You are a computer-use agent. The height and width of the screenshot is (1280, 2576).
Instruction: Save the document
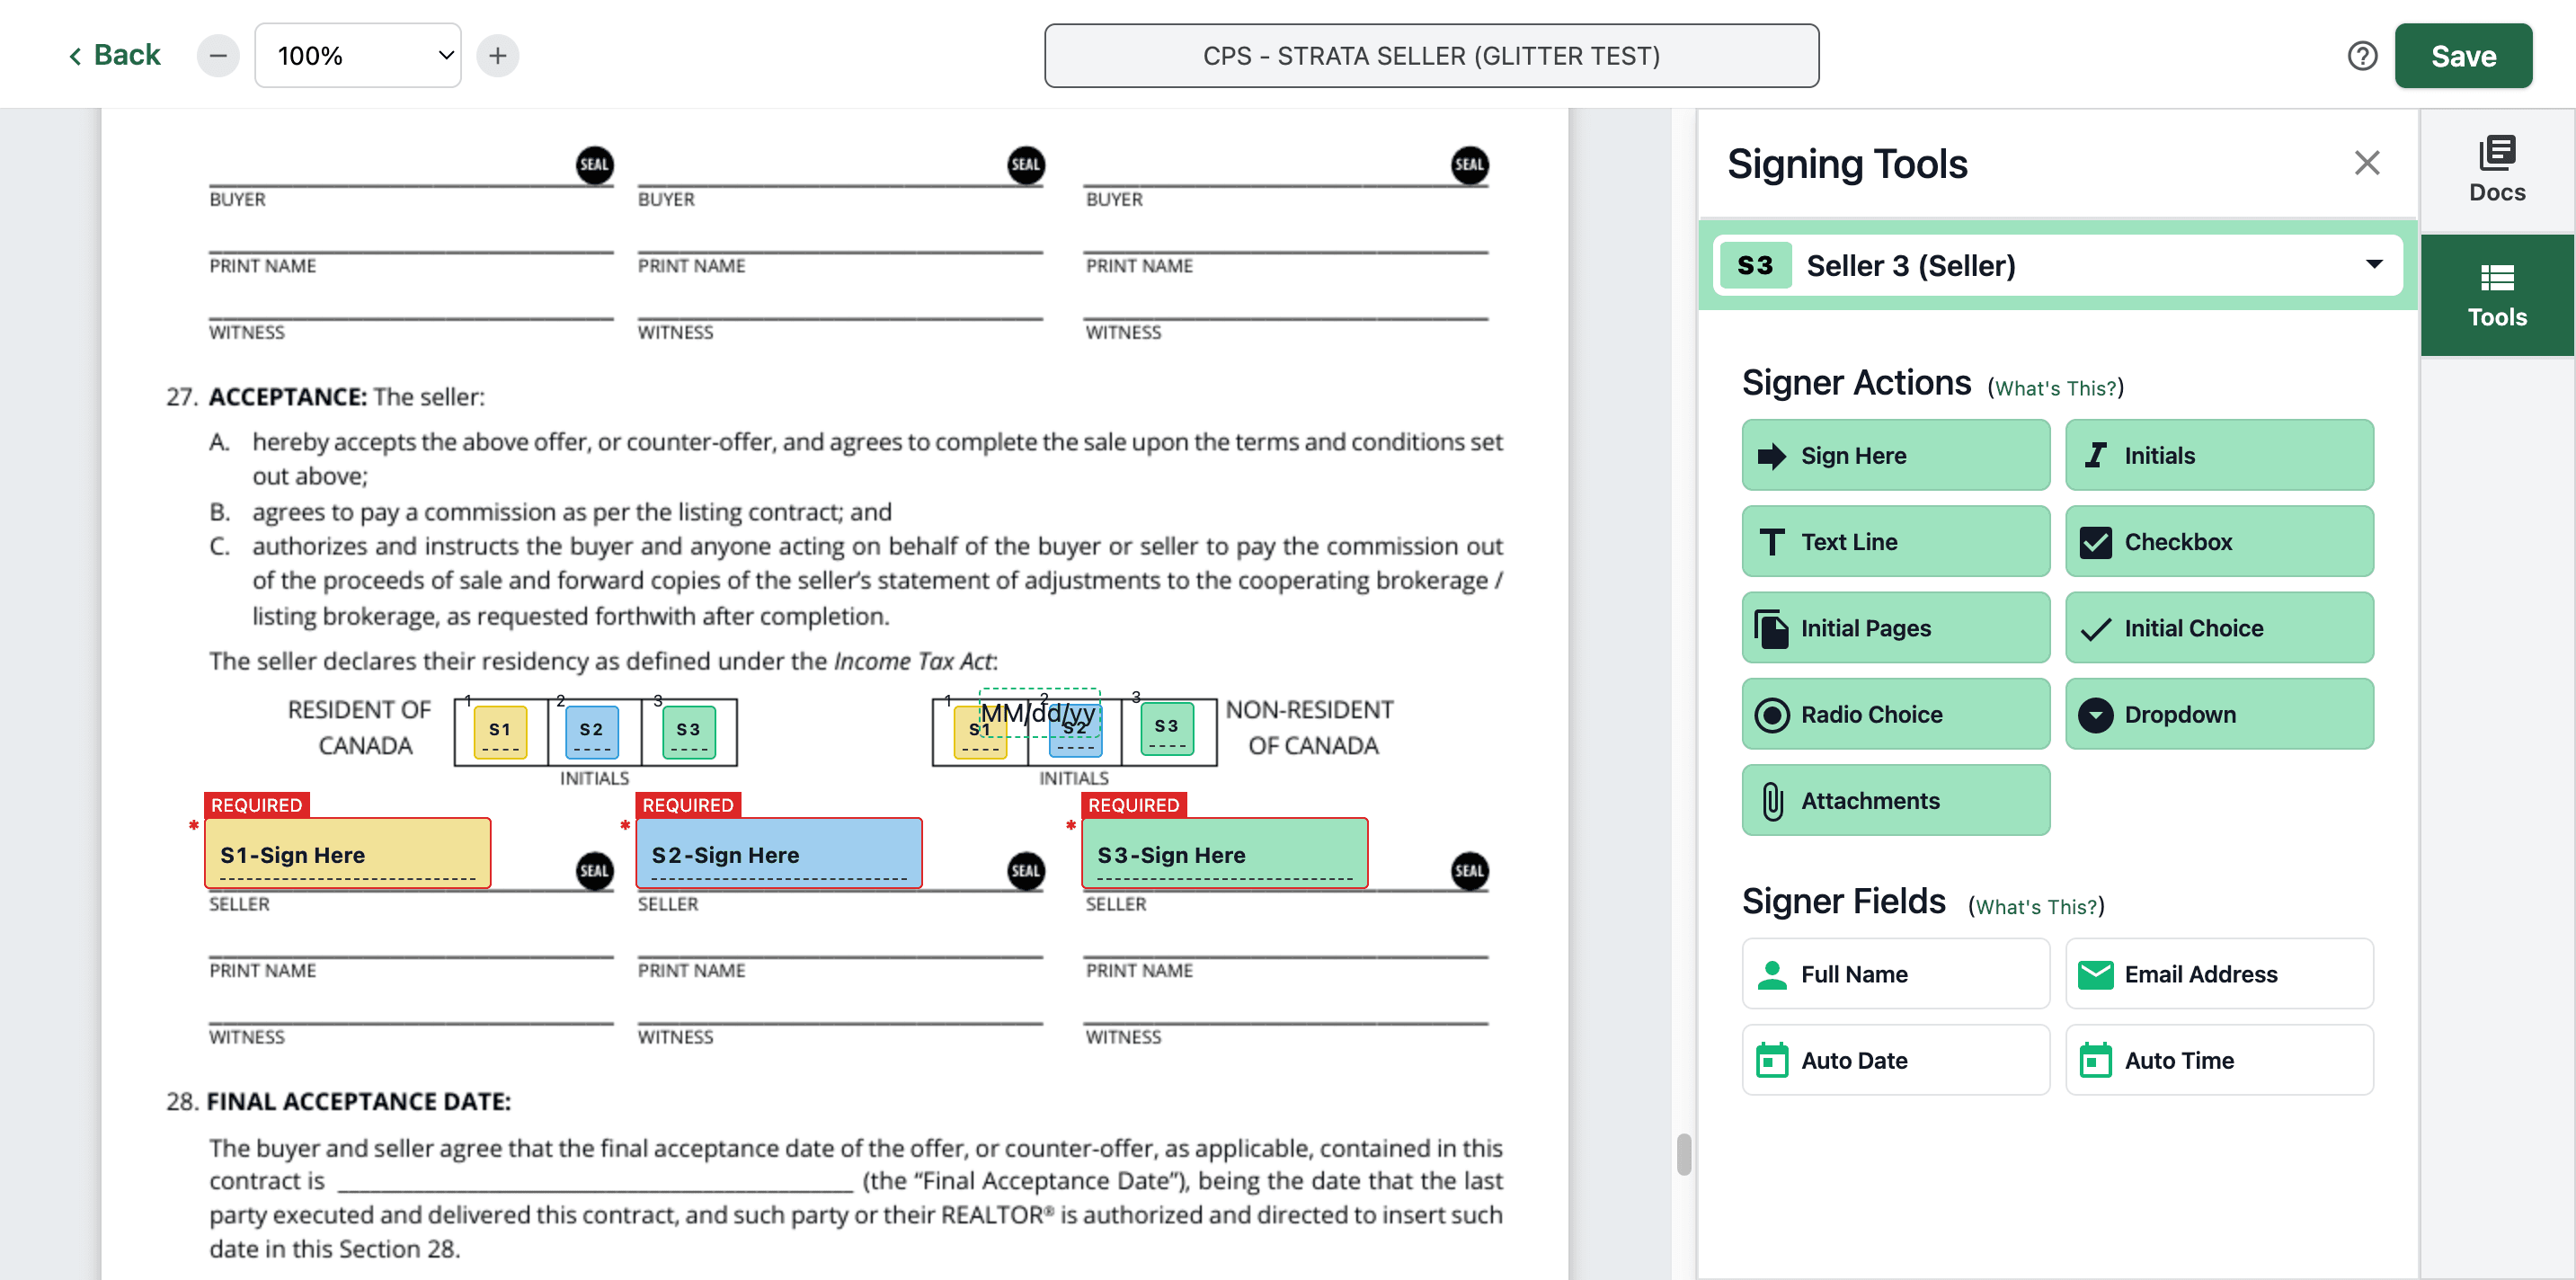[x=2463, y=56]
